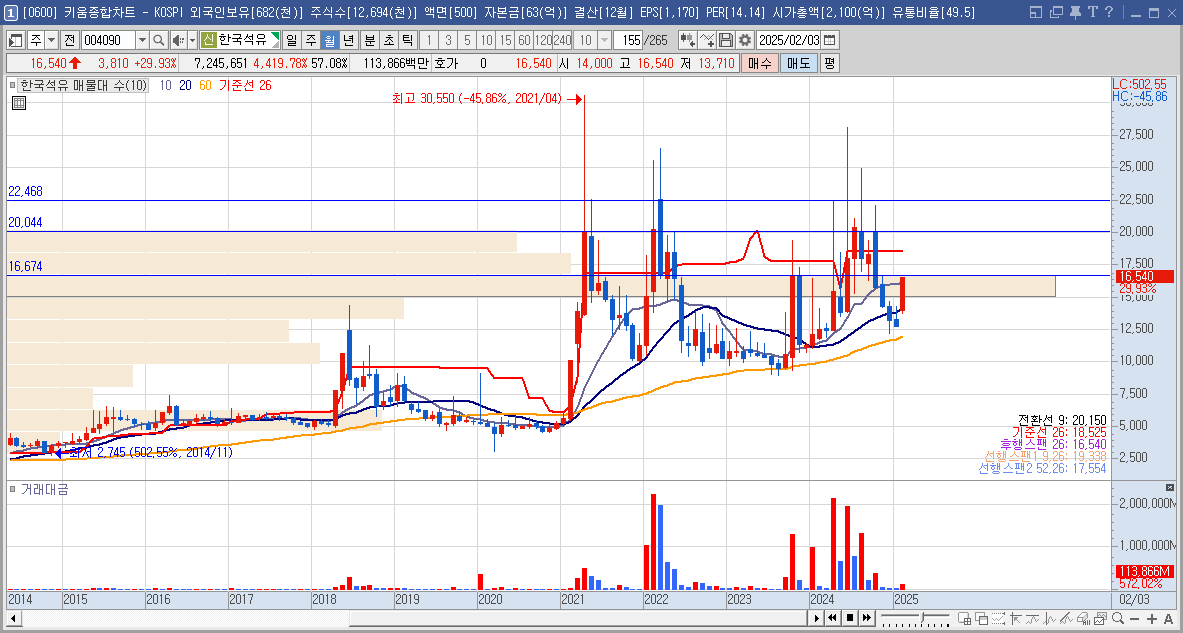Click the search magnifier beside stock code 004090

159,41
